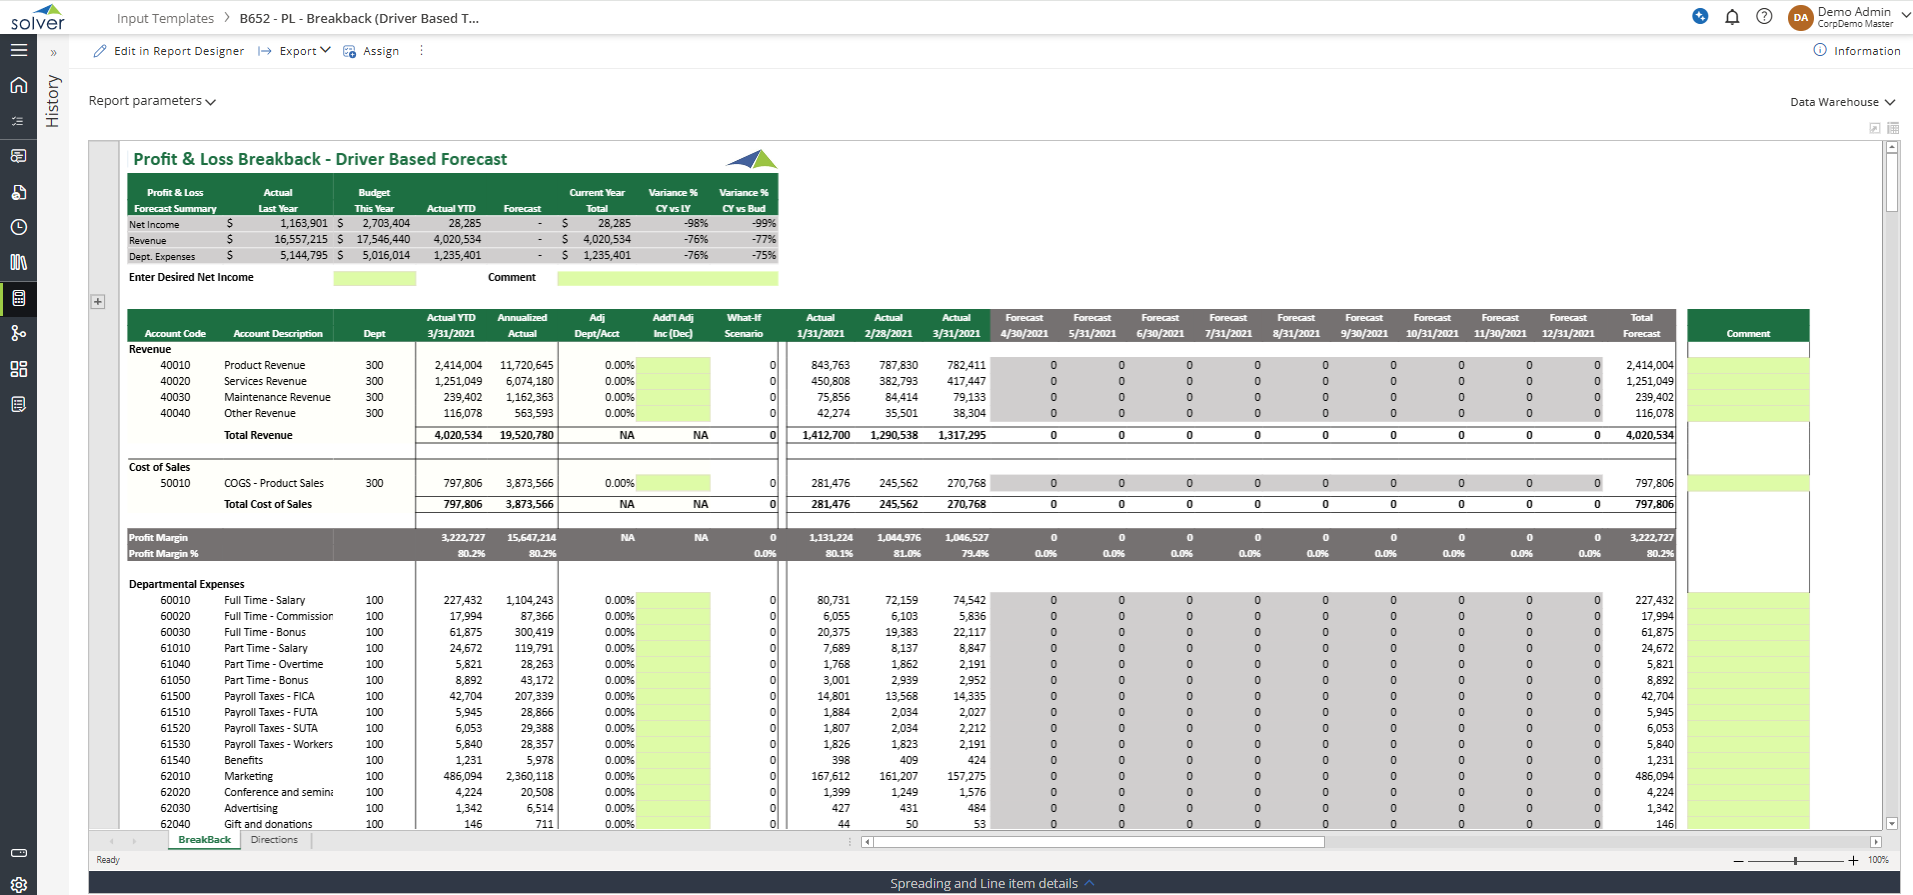Open the settings gear in the sidebar
Screen dimensions: 1913x895
pos(18,884)
